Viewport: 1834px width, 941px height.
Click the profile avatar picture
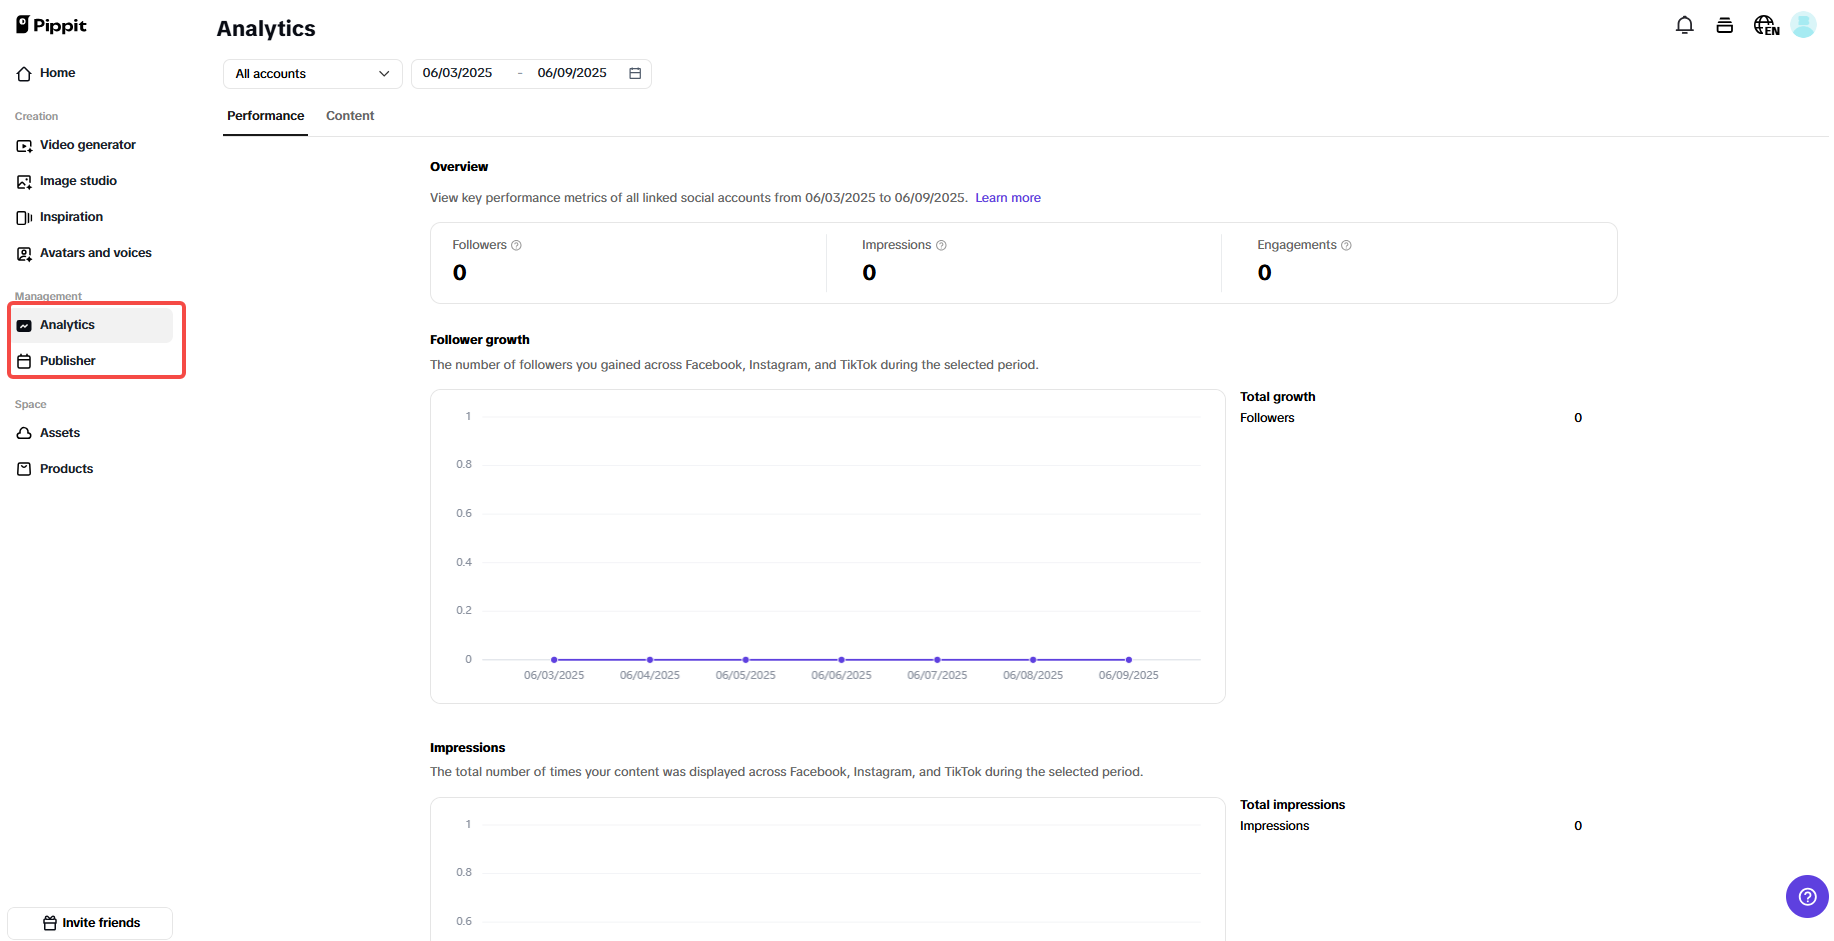[1803, 25]
